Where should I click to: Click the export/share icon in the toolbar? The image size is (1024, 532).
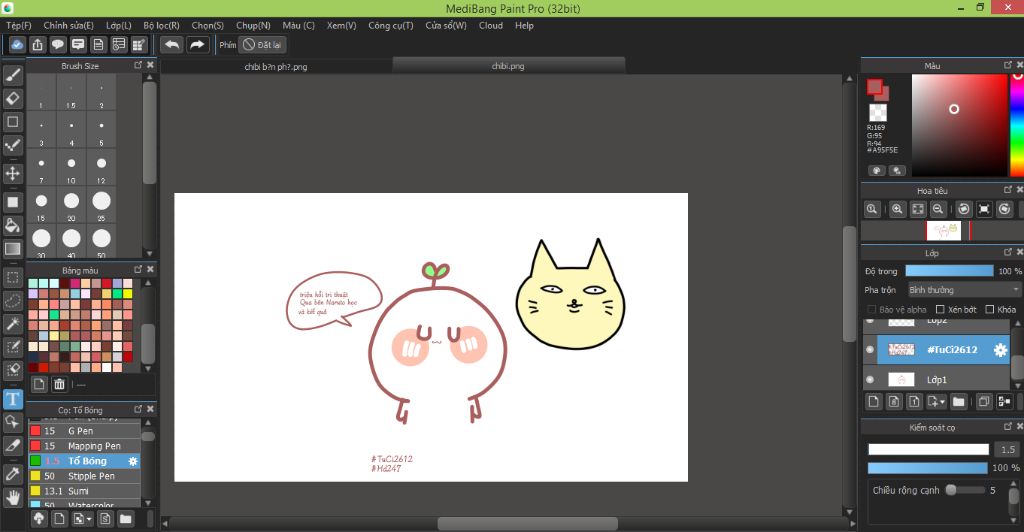coord(38,44)
